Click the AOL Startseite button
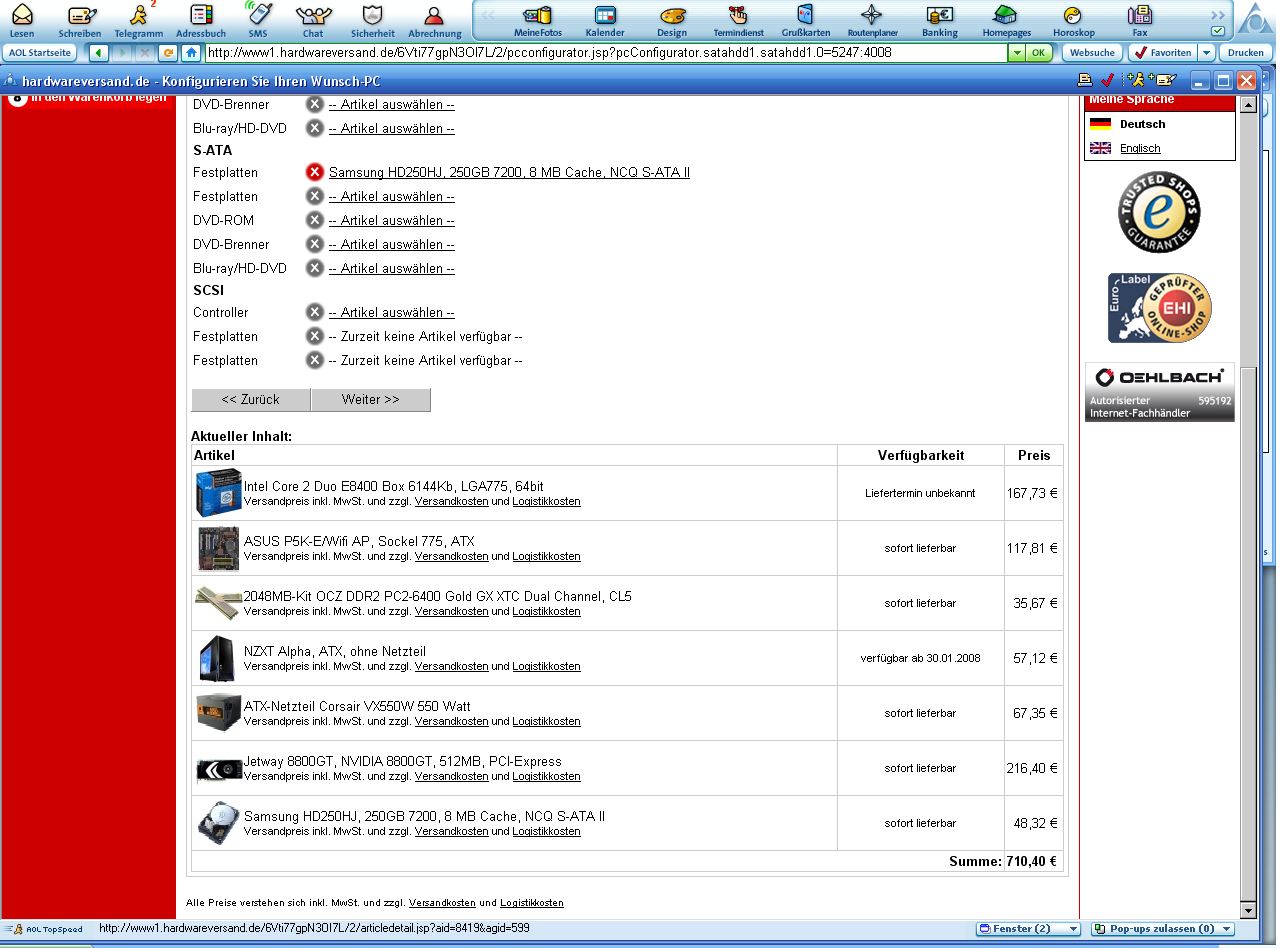 39,53
